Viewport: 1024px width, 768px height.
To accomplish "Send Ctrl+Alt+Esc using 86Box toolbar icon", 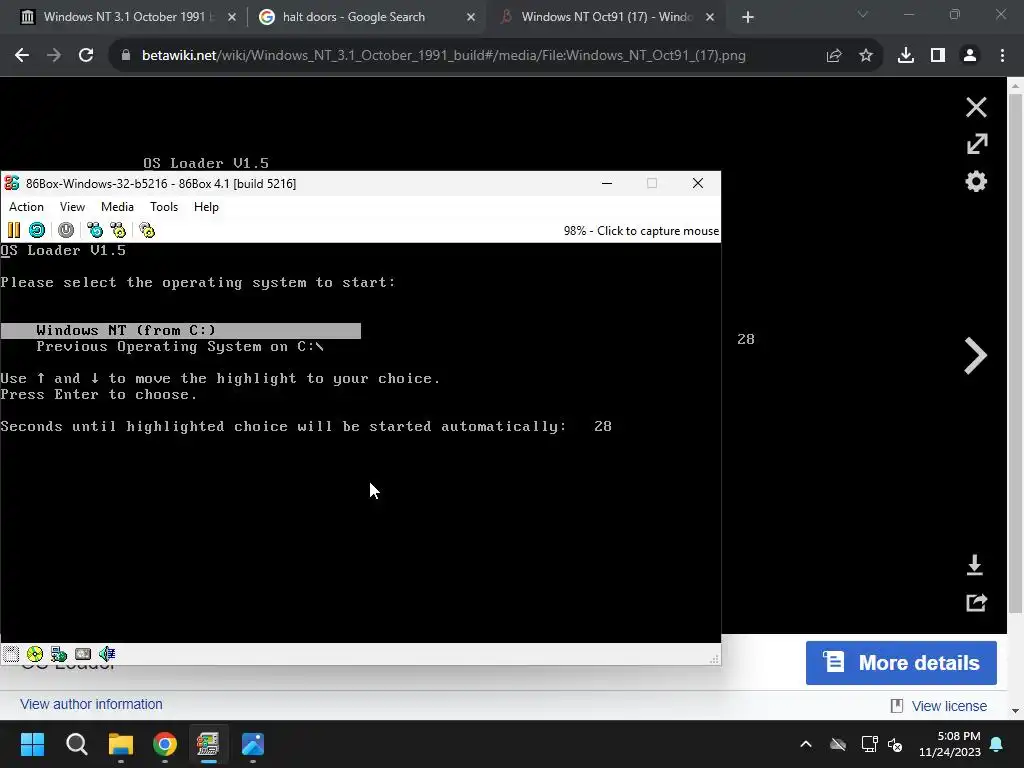I will (x=118, y=230).
